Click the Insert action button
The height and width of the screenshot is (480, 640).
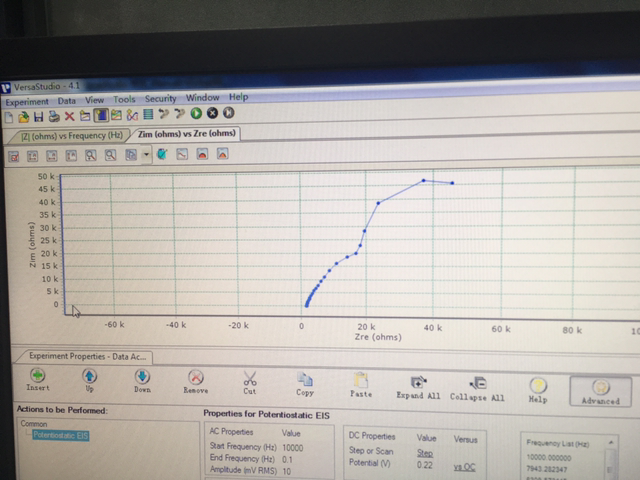[x=38, y=380]
